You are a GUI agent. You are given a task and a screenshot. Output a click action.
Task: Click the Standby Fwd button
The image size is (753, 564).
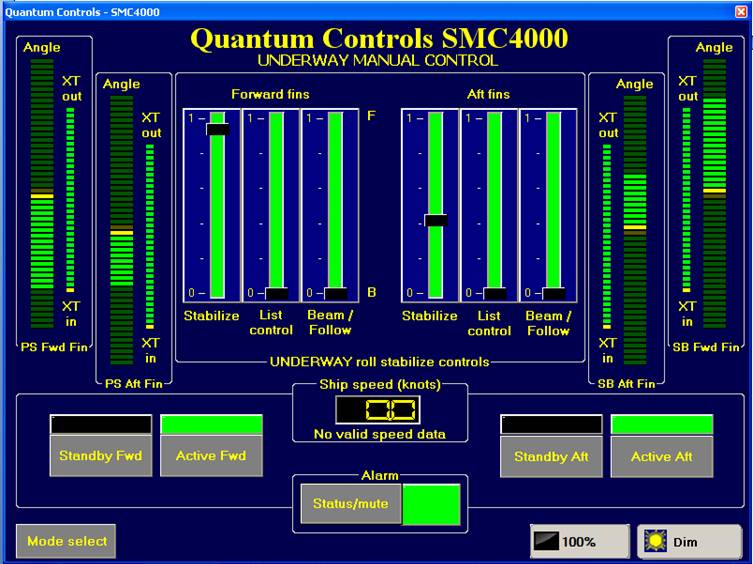tap(101, 455)
